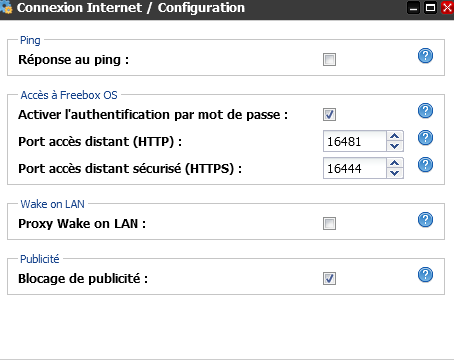Viewport: 454px width, 360px height.
Task: Open help for Proxy Wake on LAN
Action: pos(425,220)
